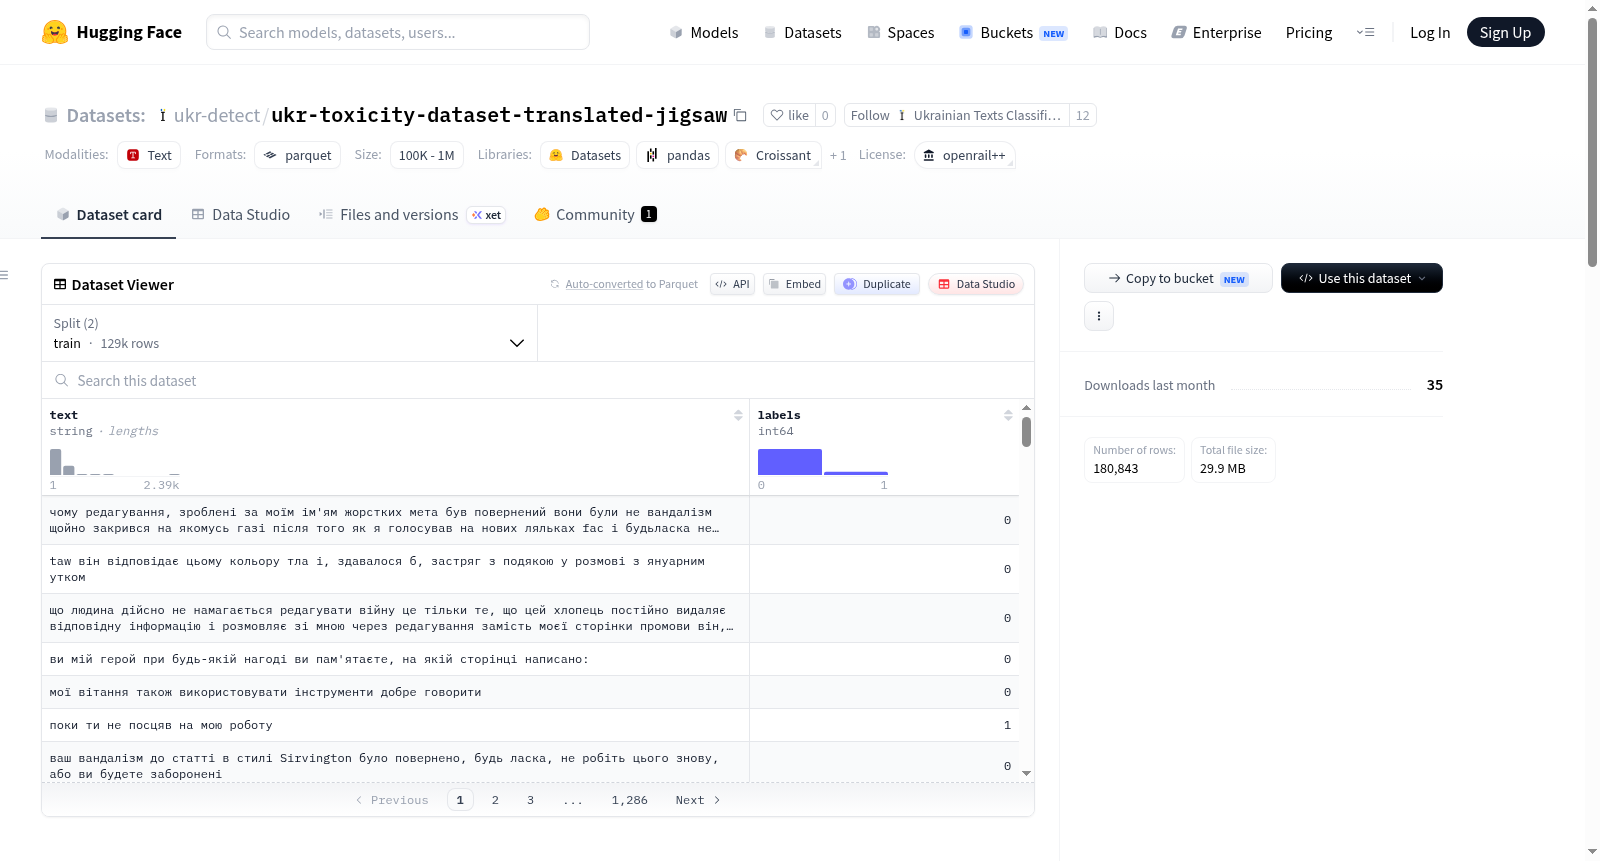This screenshot has width=1600, height=861.
Task: Click the labels histogram bar for value 1
Action: pos(856,473)
